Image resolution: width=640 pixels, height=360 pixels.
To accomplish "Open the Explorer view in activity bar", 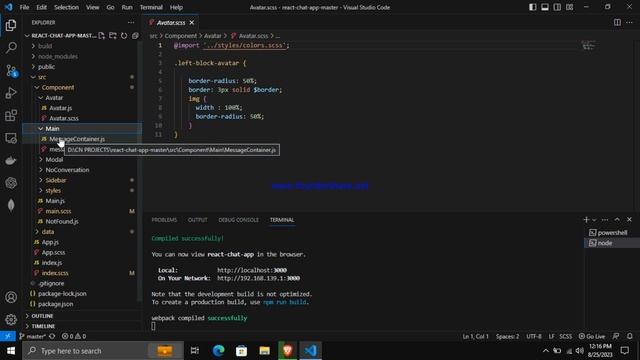I will point(11,25).
